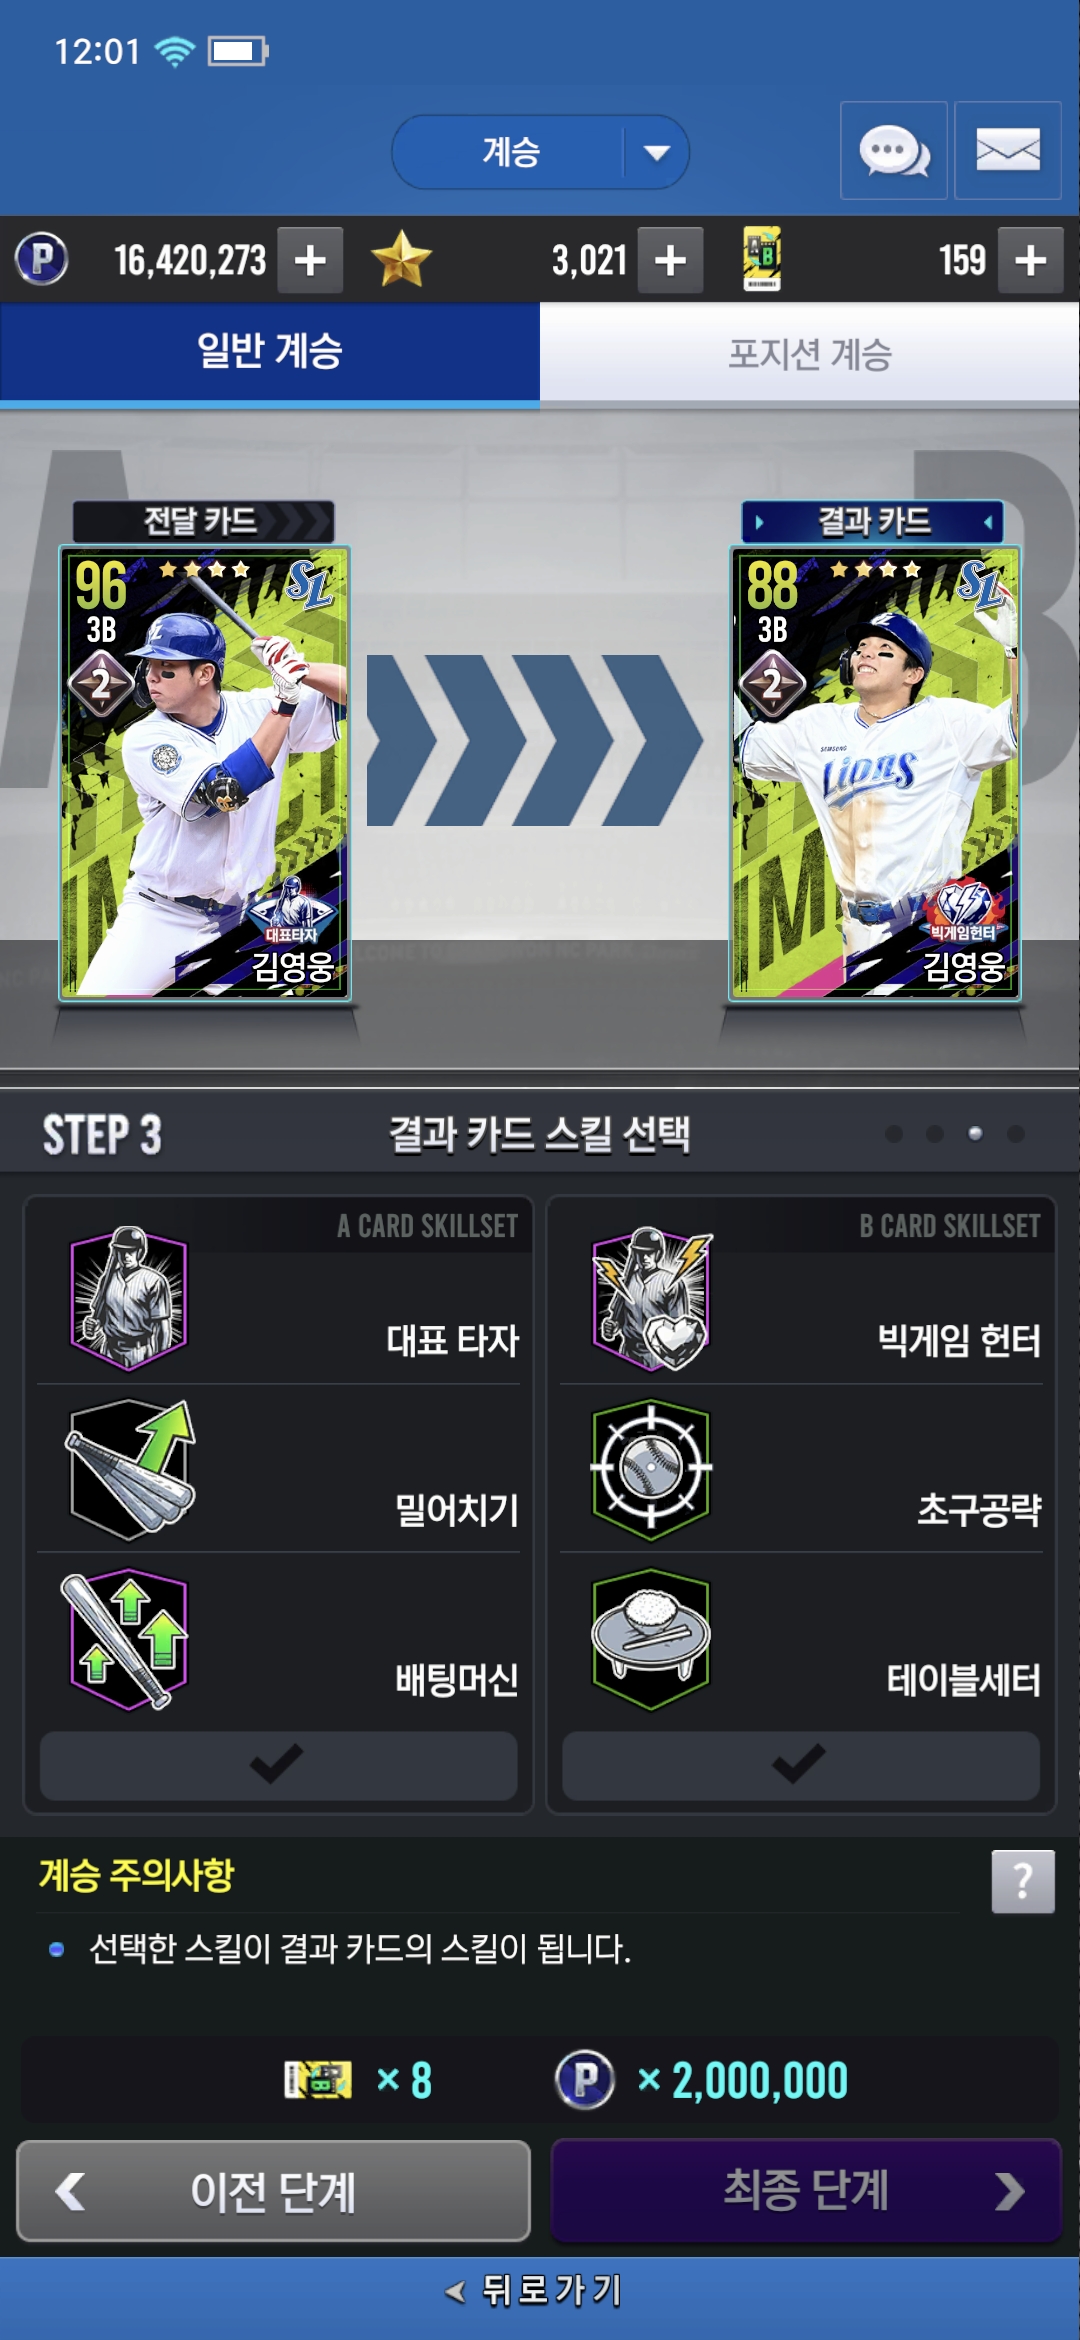Check the A CARD SKILLSET selection box
1080x2340 pixels.
click(x=278, y=1765)
